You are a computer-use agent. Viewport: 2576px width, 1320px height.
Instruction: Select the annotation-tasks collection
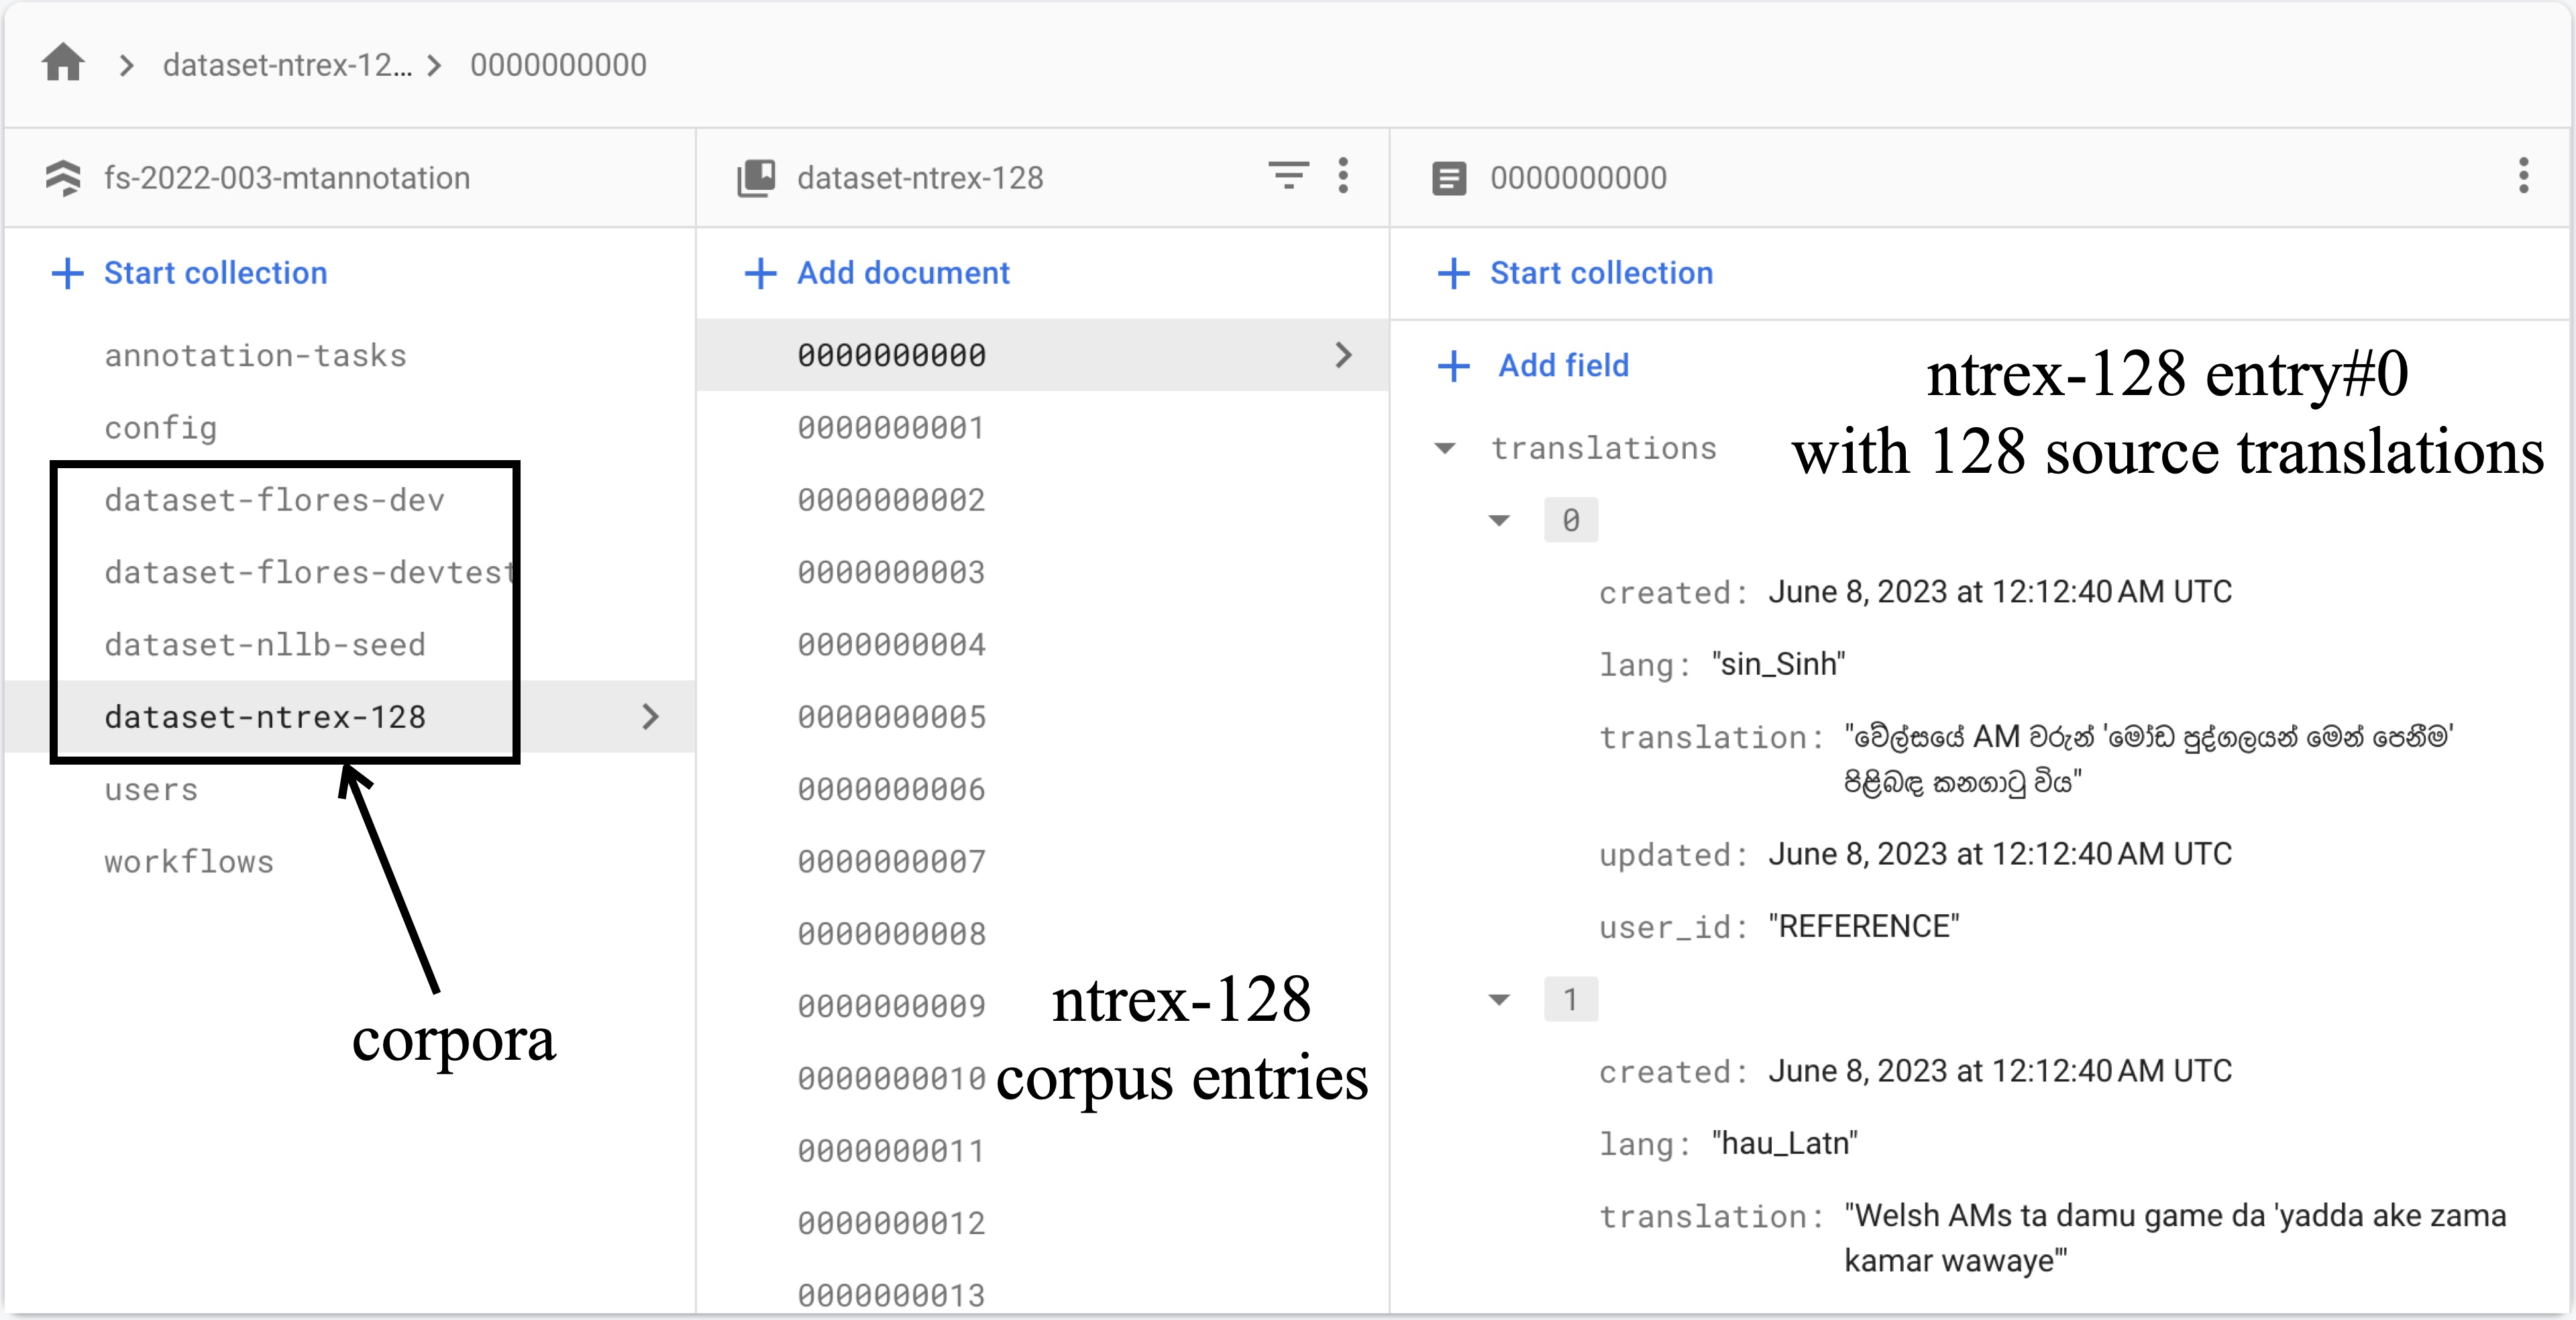tap(255, 356)
